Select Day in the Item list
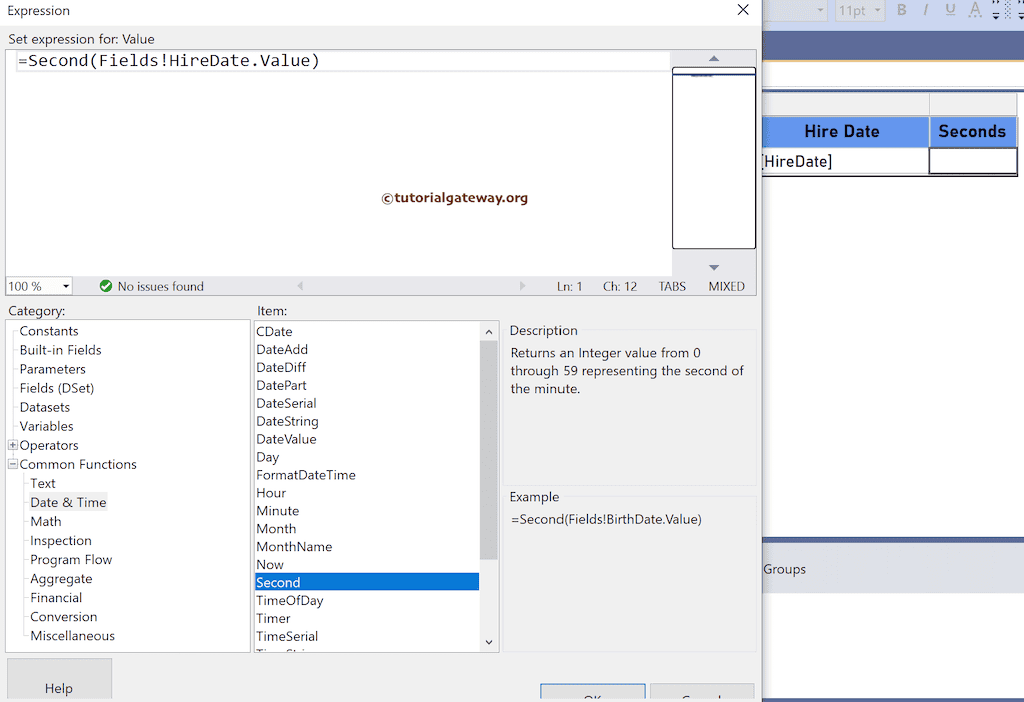The height and width of the screenshot is (702, 1024). click(367, 457)
